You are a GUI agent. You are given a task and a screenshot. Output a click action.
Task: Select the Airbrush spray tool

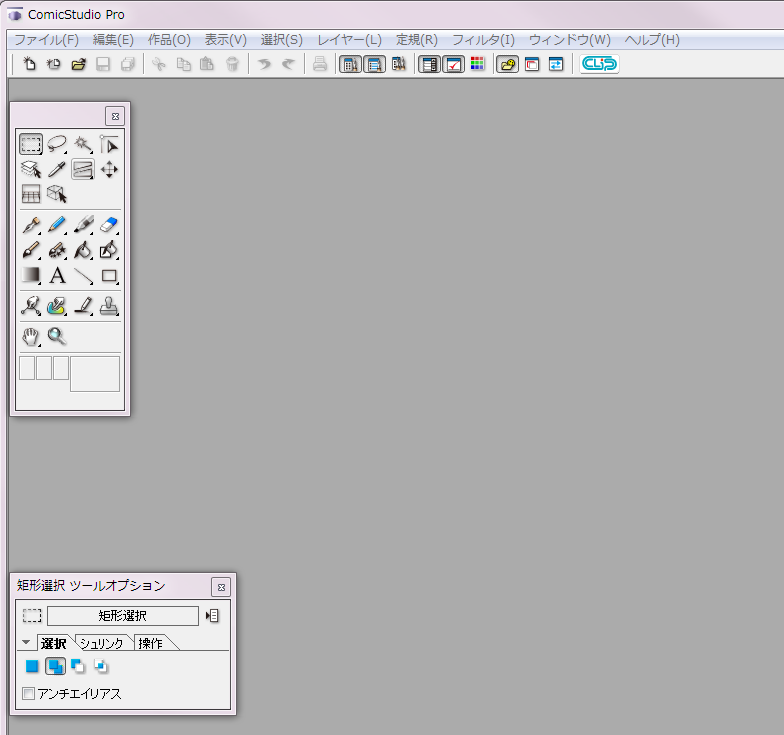click(57, 250)
